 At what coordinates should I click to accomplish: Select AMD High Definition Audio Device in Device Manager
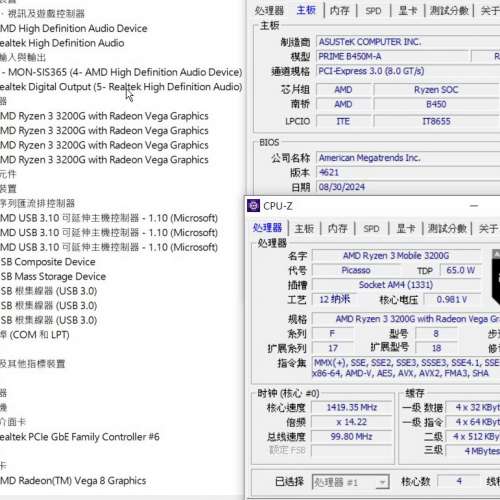pos(74,28)
